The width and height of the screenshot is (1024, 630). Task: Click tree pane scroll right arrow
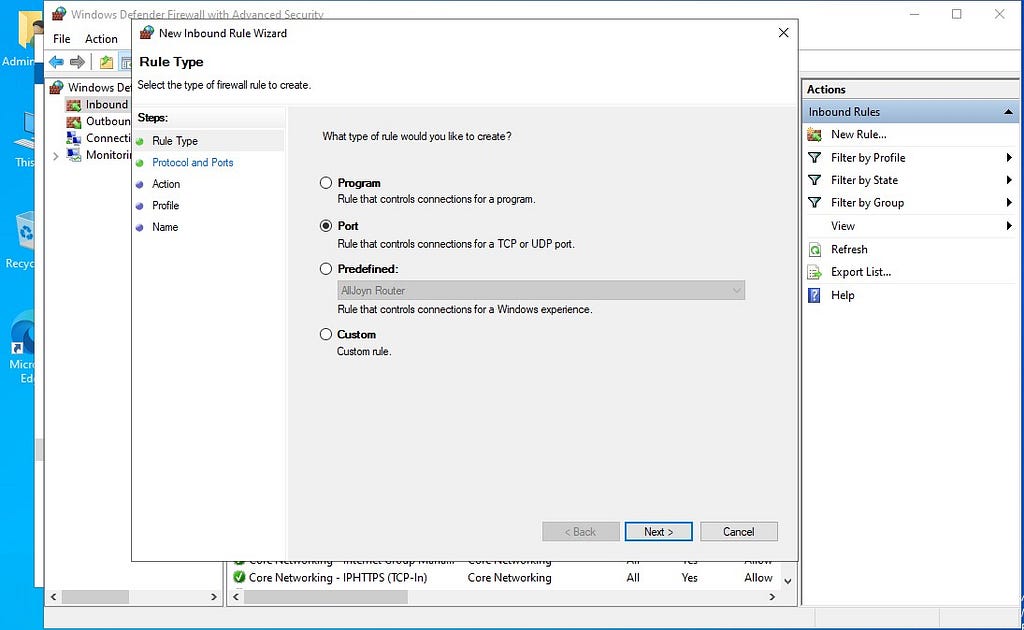(214, 597)
